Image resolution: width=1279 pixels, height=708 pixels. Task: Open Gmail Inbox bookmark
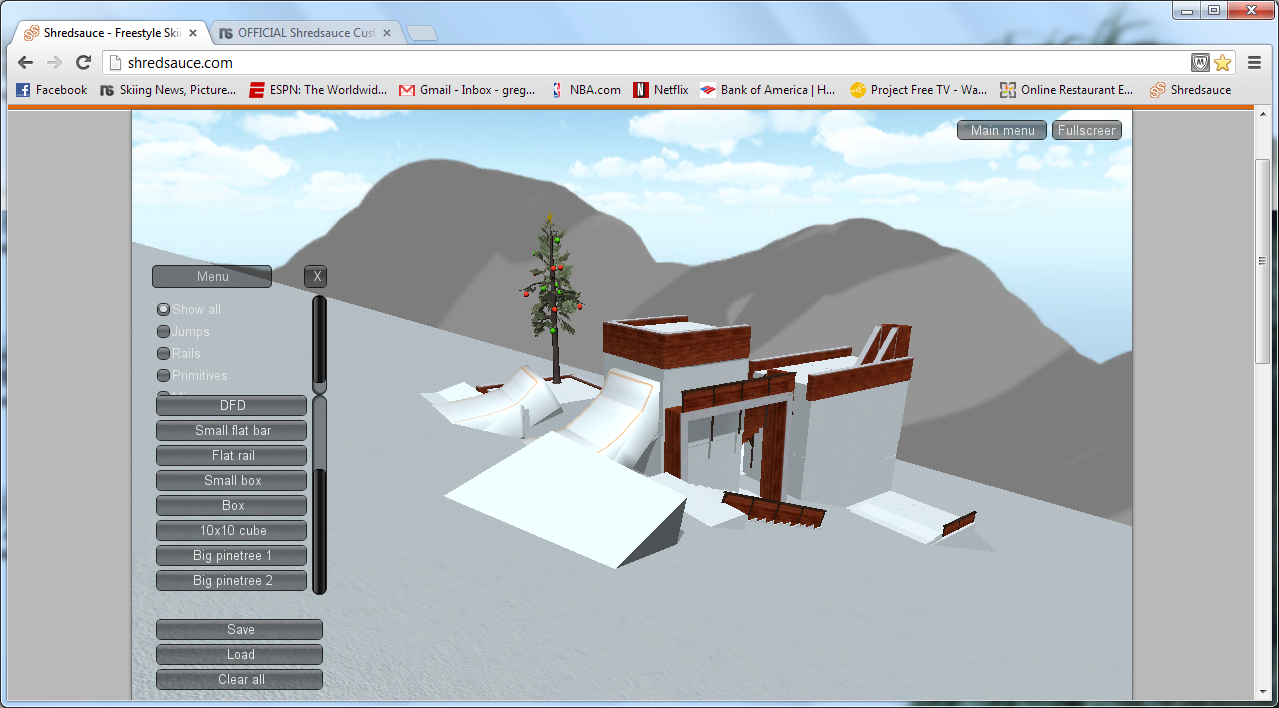pos(467,90)
